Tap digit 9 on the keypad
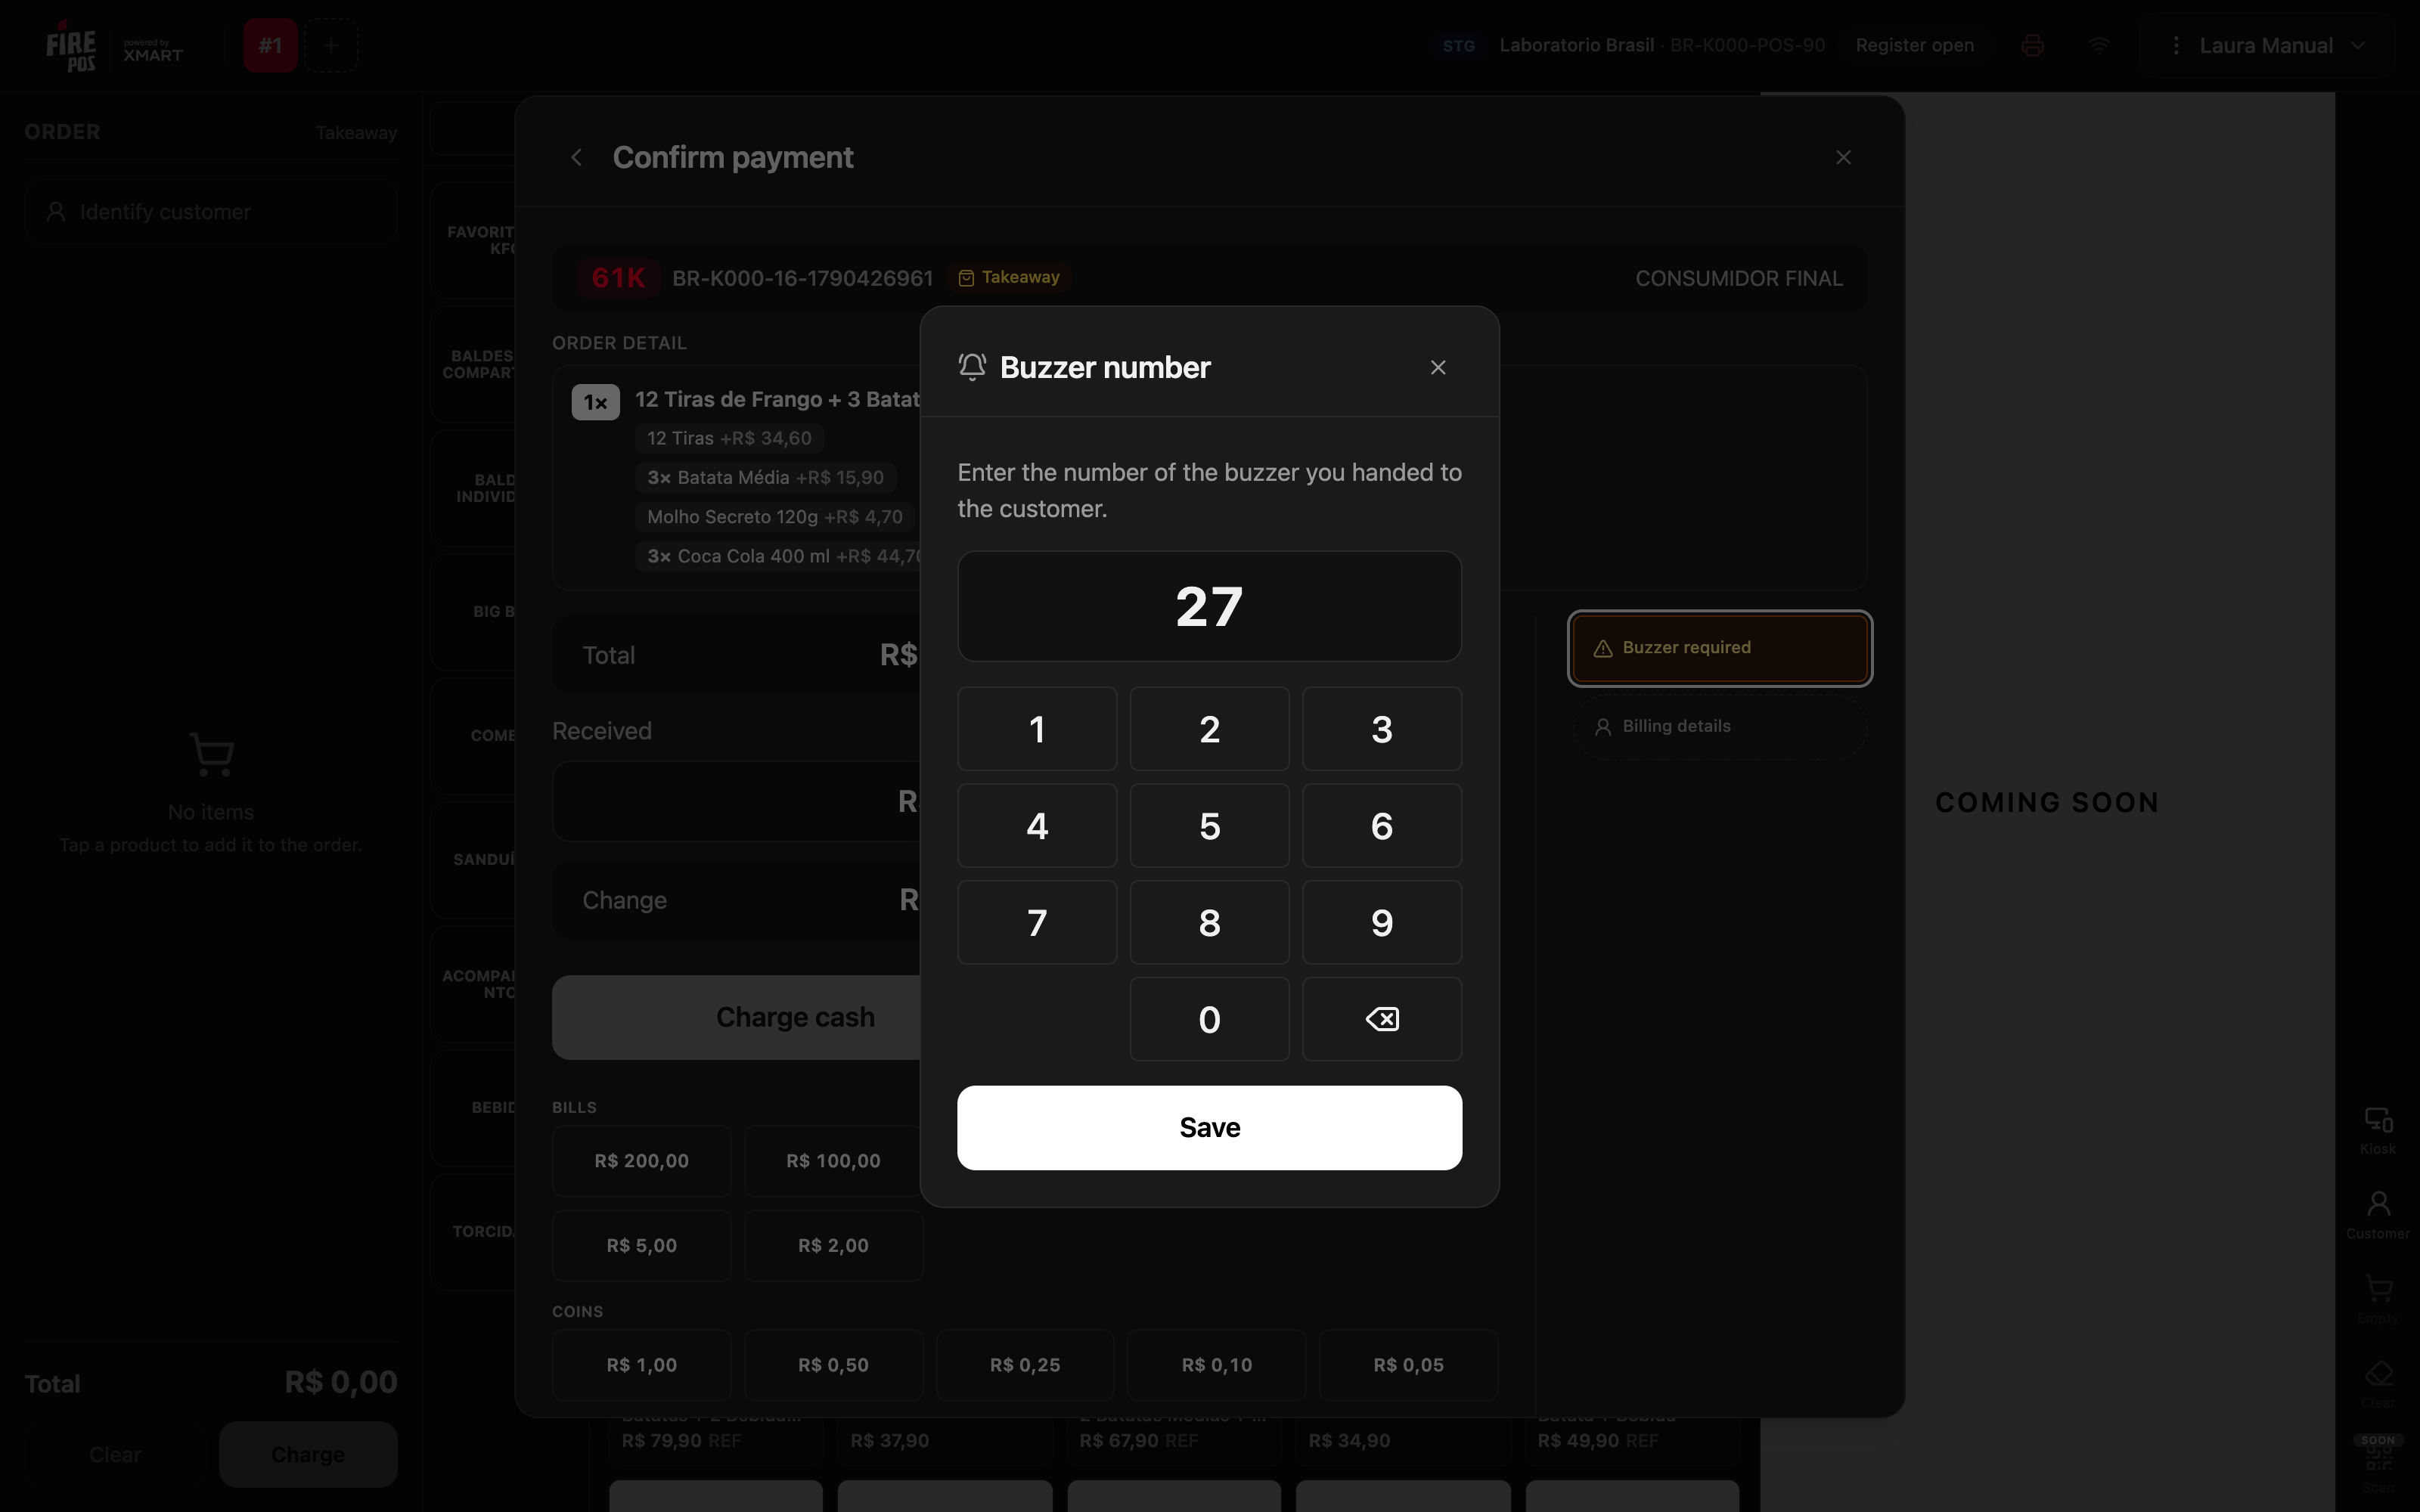The height and width of the screenshot is (1512, 2420). pyautogui.click(x=1381, y=922)
